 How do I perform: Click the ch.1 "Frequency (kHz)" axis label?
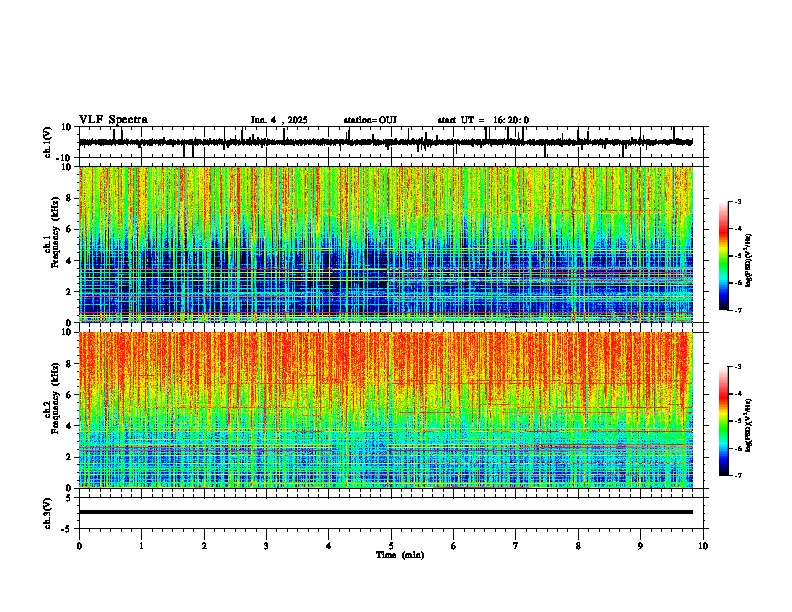pyautogui.click(x=55, y=232)
